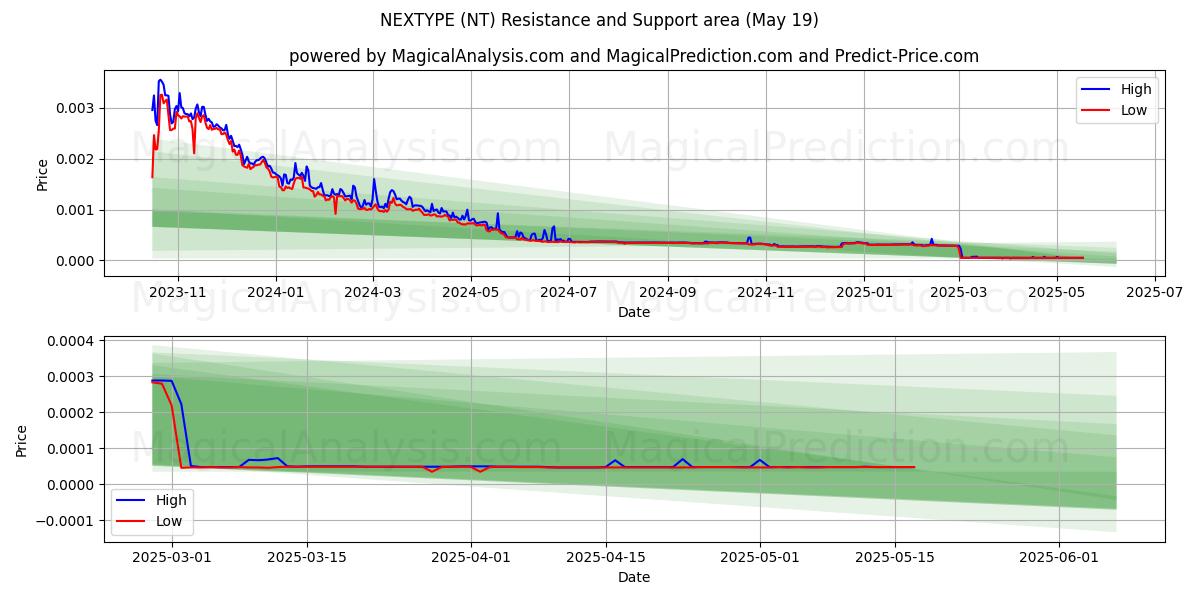
Task: Click the '2025-05-01' x-axis label on the bottom chart
Action: click(x=760, y=558)
